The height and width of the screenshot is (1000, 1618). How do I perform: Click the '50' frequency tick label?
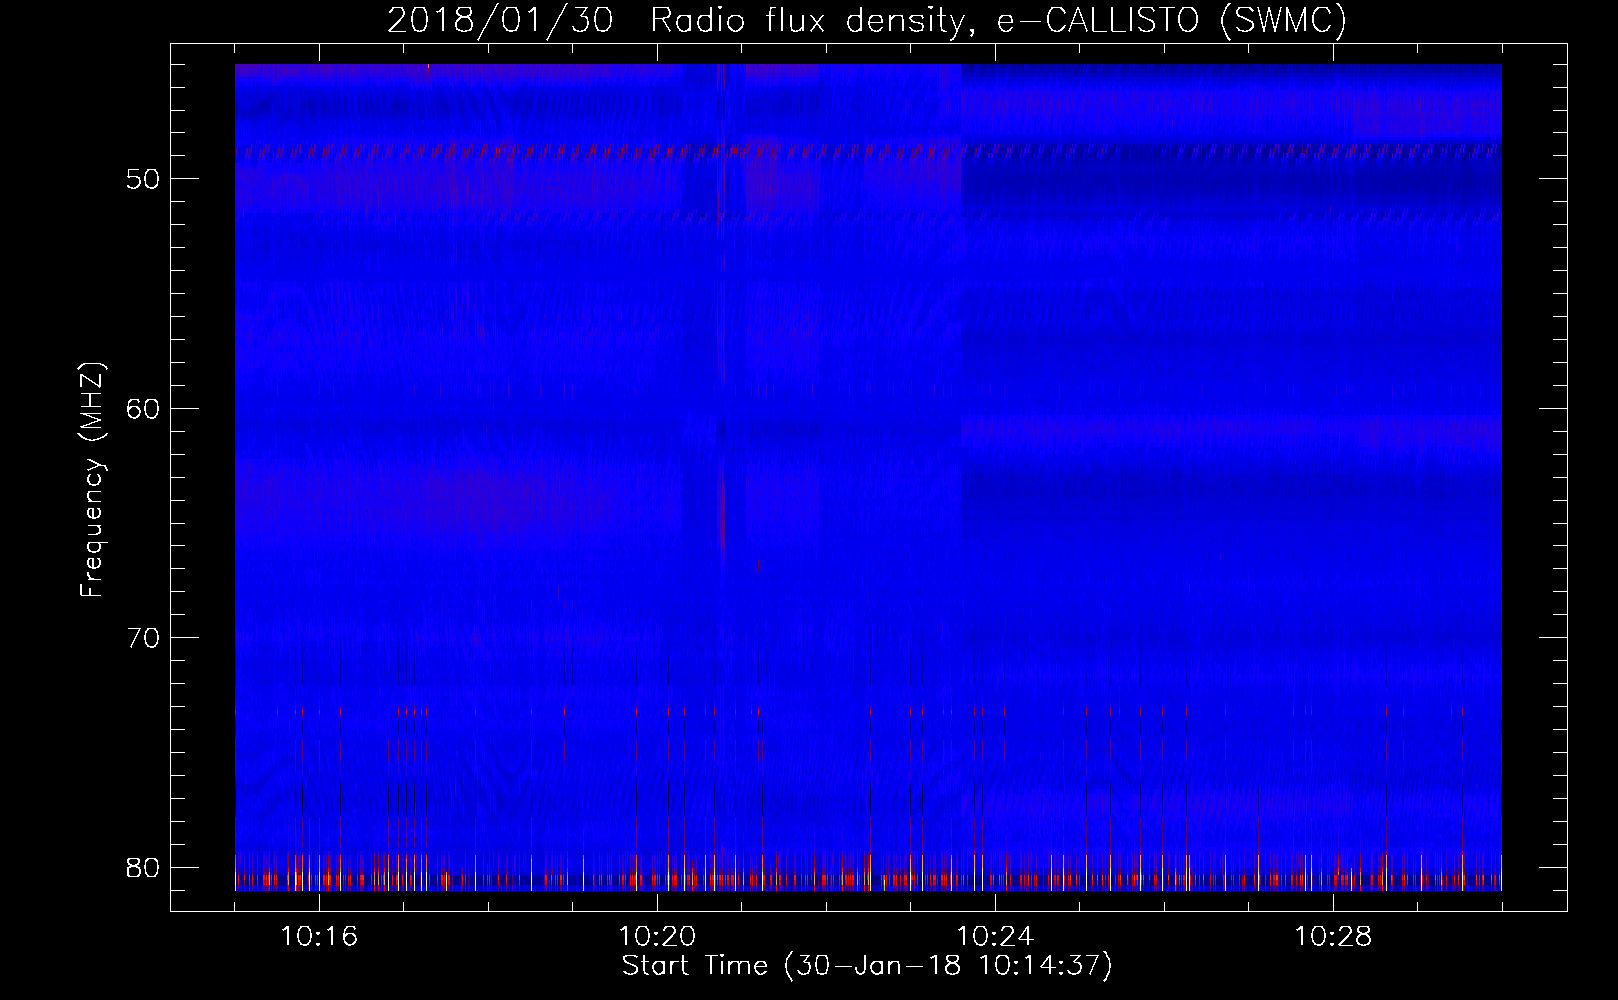[144, 180]
